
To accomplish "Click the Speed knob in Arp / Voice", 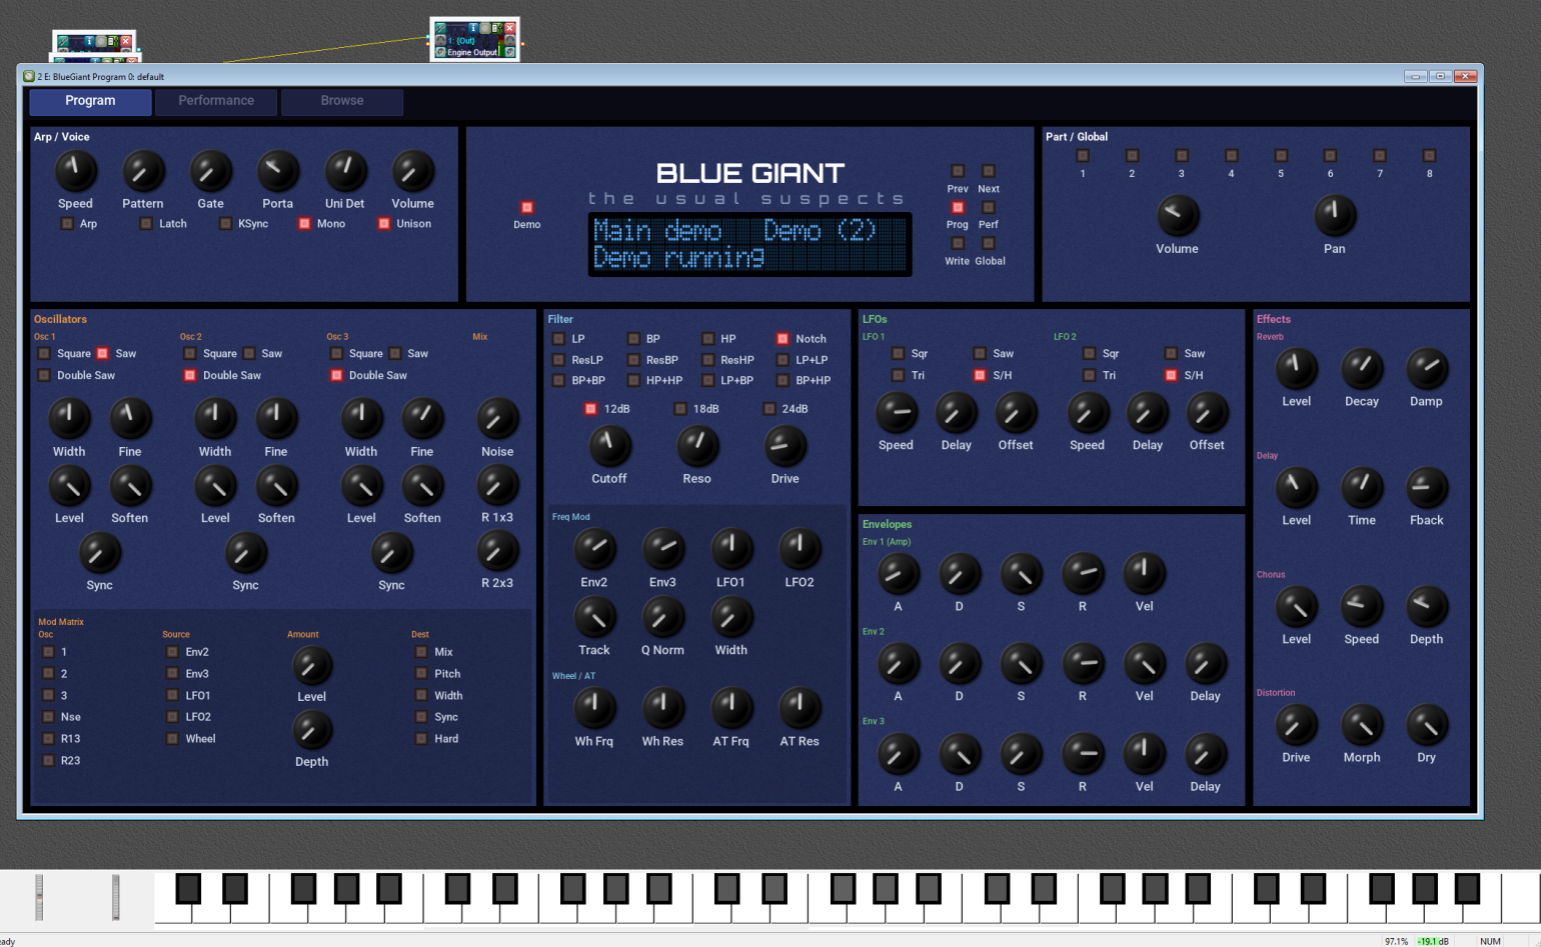I will point(75,172).
